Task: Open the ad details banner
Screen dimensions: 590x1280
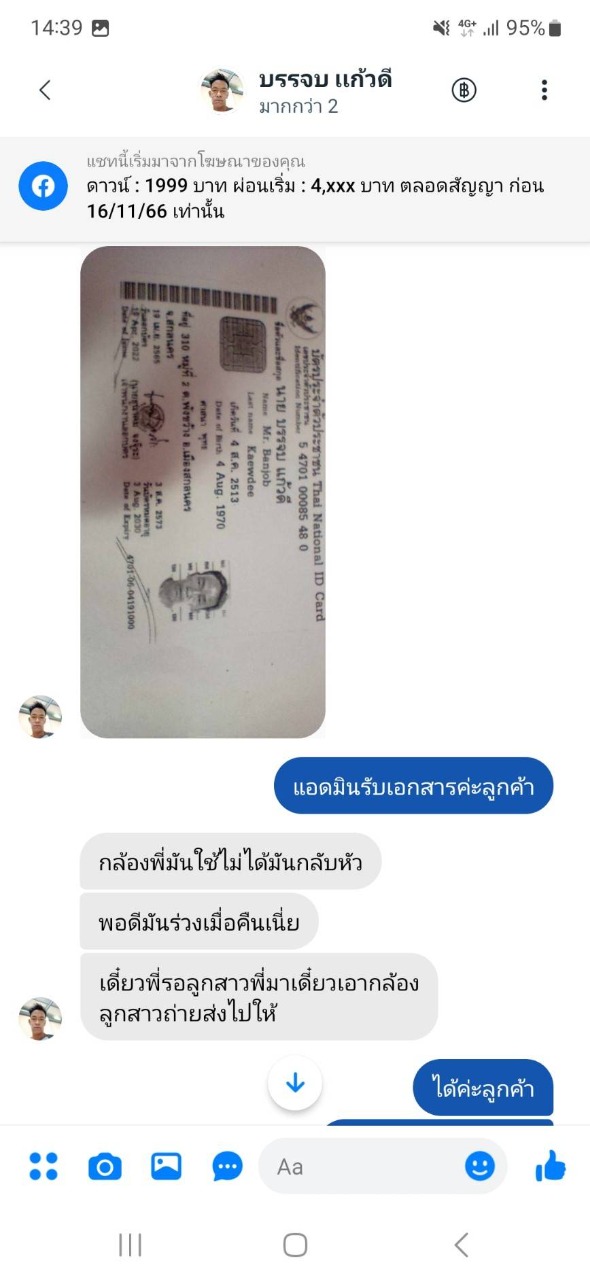Action: [295, 186]
